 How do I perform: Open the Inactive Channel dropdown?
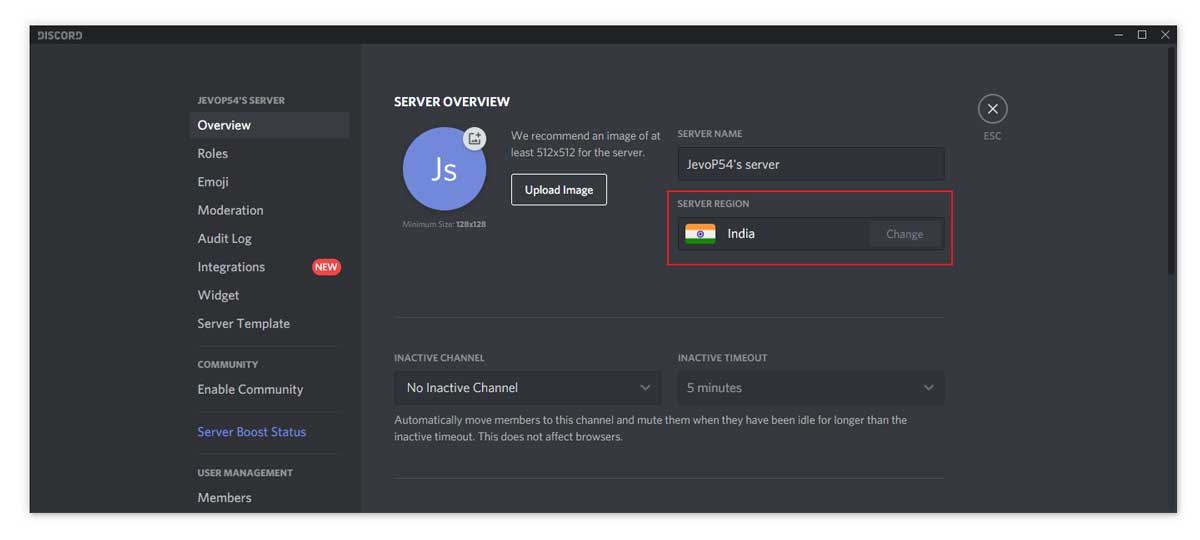[528, 388]
